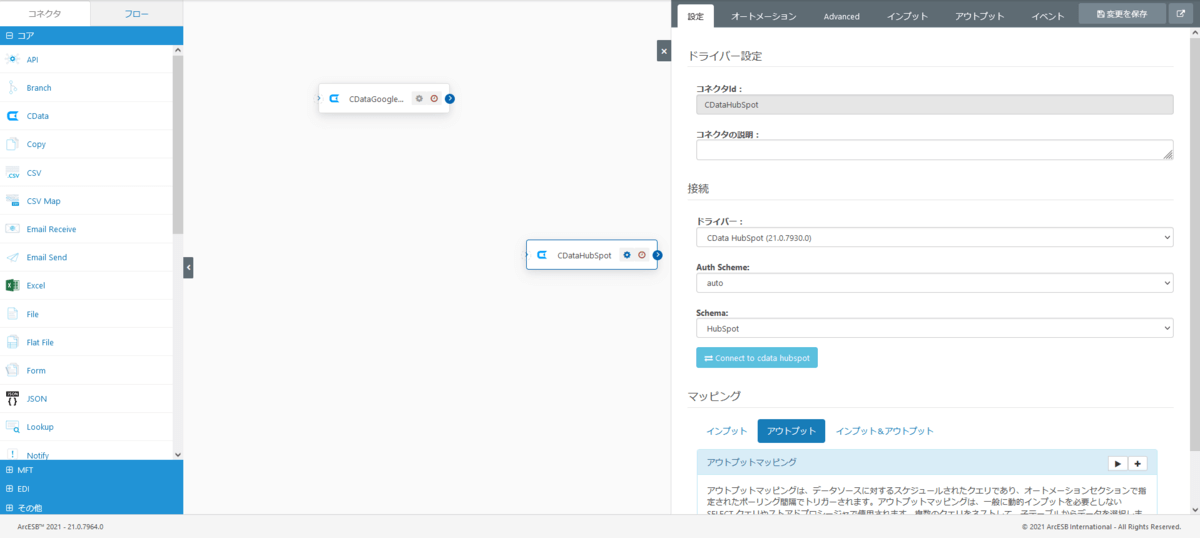Select the Form connector icon
1200x538 pixels.
click(x=13, y=370)
